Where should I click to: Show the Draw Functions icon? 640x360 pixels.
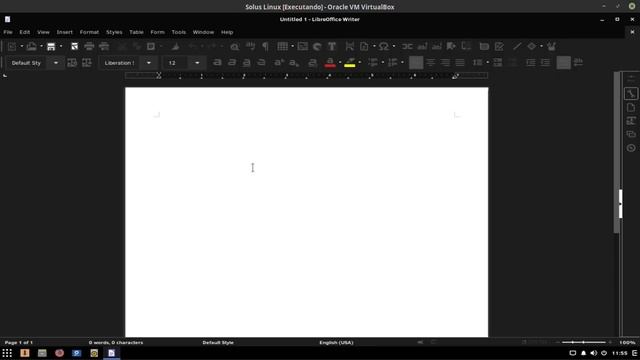[x=551, y=47]
